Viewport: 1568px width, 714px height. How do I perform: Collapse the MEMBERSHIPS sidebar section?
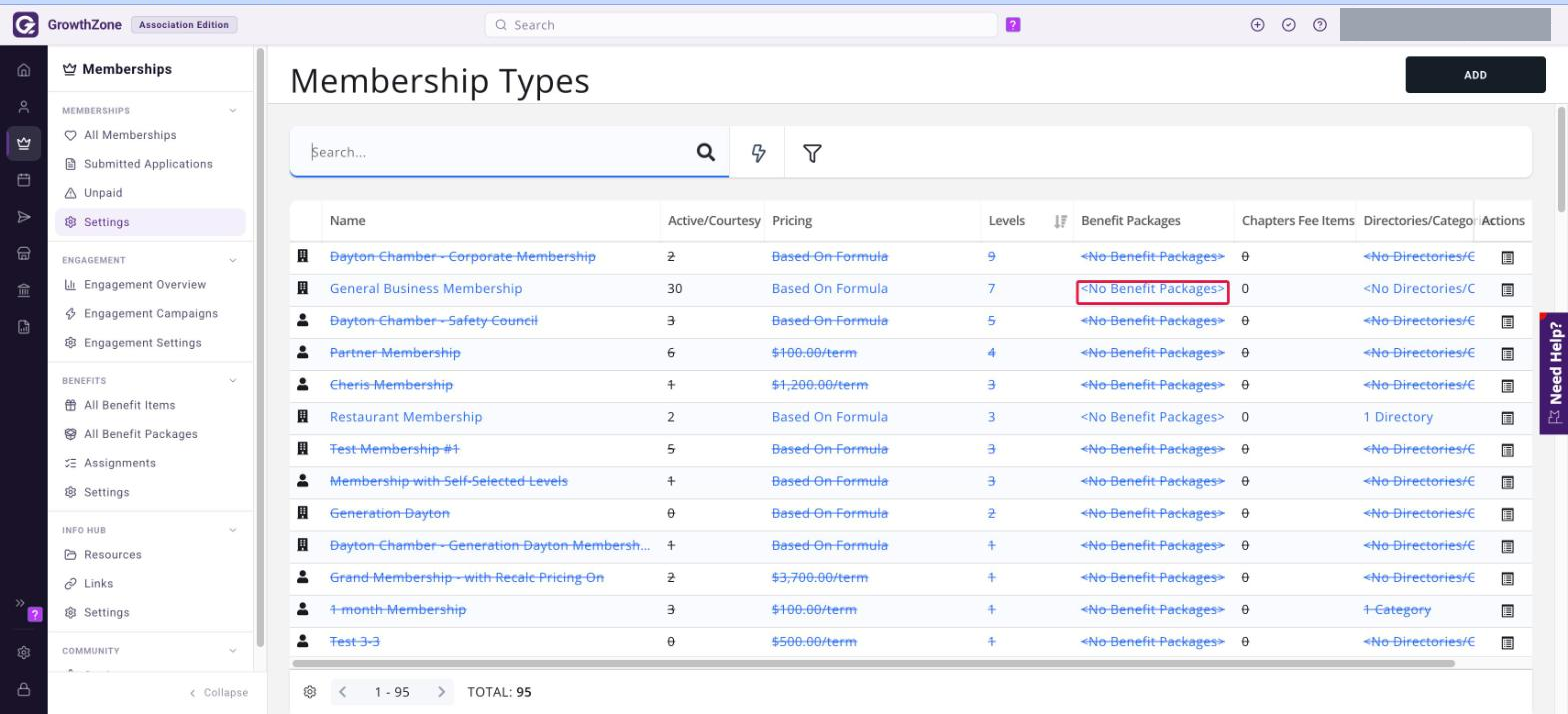pos(233,111)
